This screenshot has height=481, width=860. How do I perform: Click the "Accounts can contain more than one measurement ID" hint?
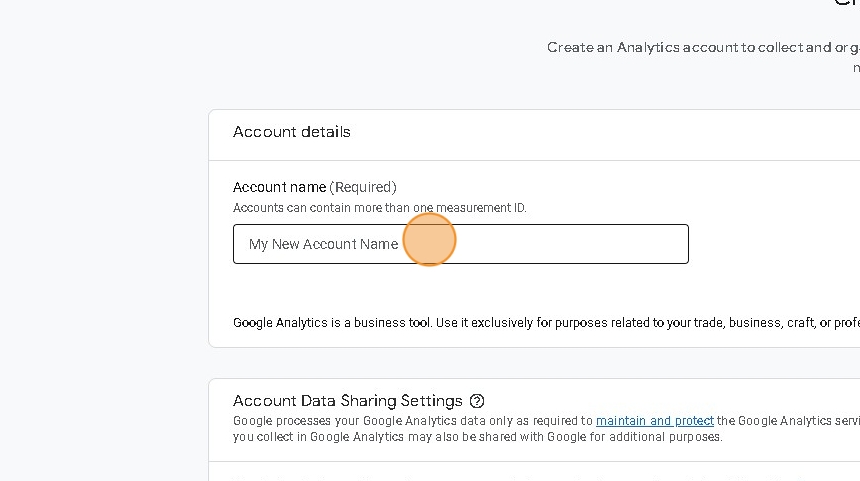380,208
